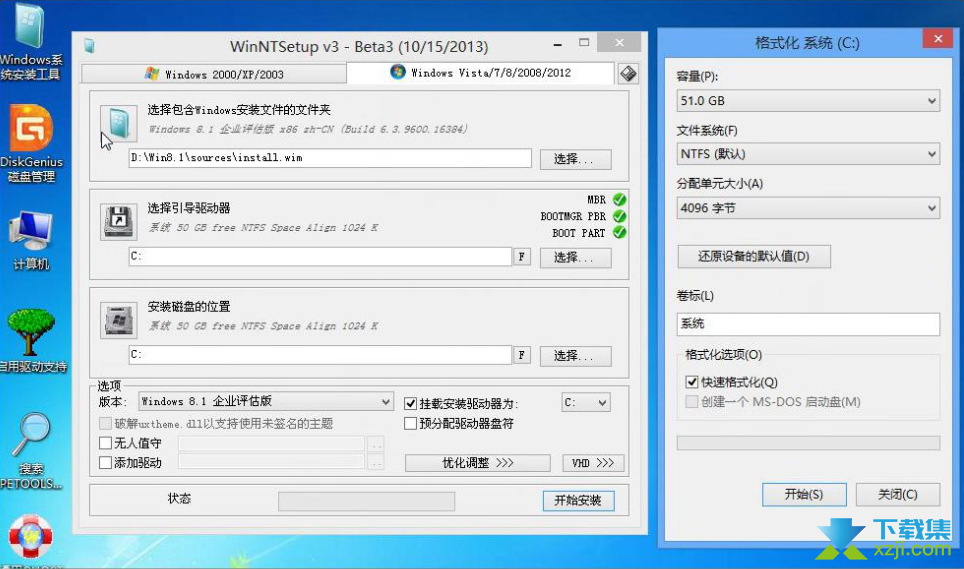Image resolution: width=964 pixels, height=569 pixels.
Task: Open the lifebuoy desktop icon at bottom
Action: [31, 536]
